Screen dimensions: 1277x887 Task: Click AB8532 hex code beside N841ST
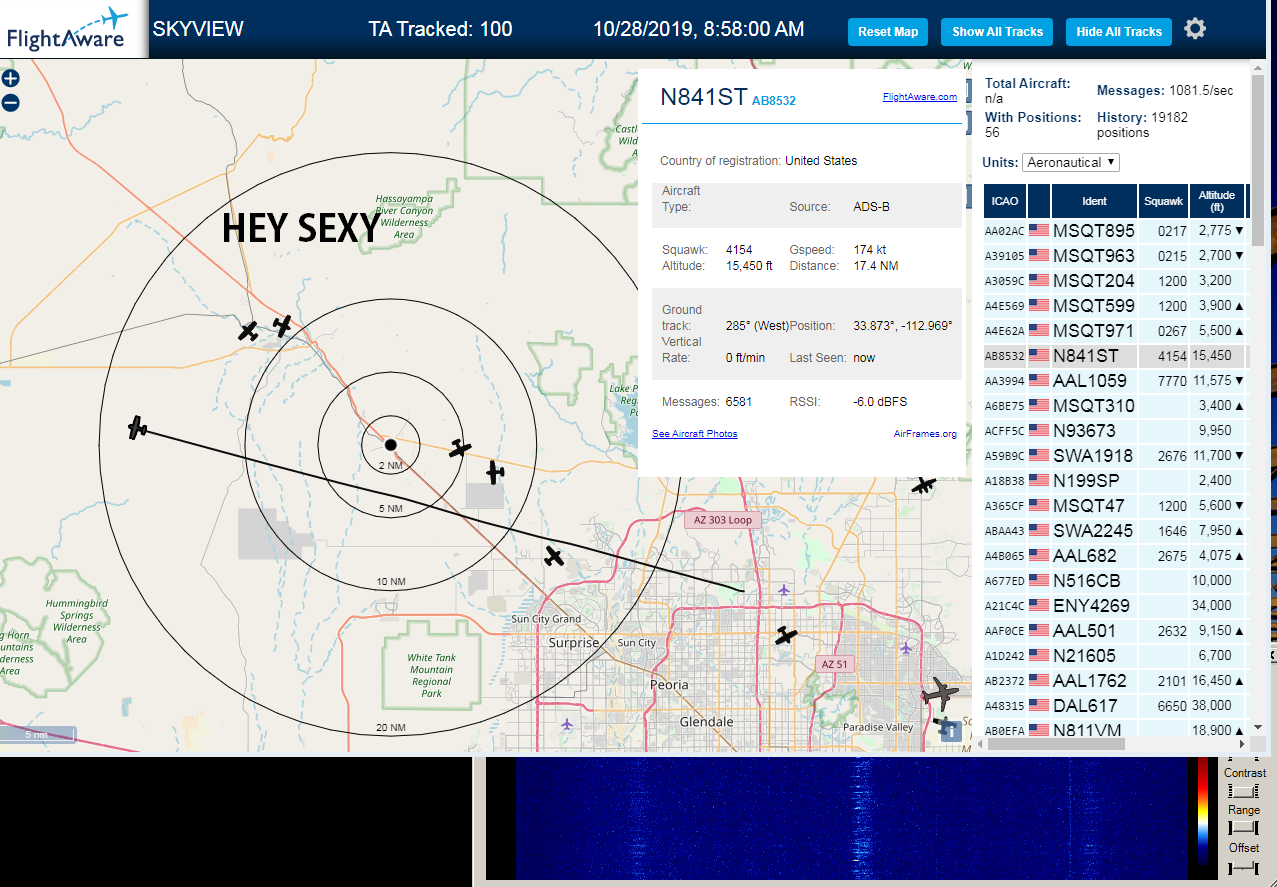point(773,100)
